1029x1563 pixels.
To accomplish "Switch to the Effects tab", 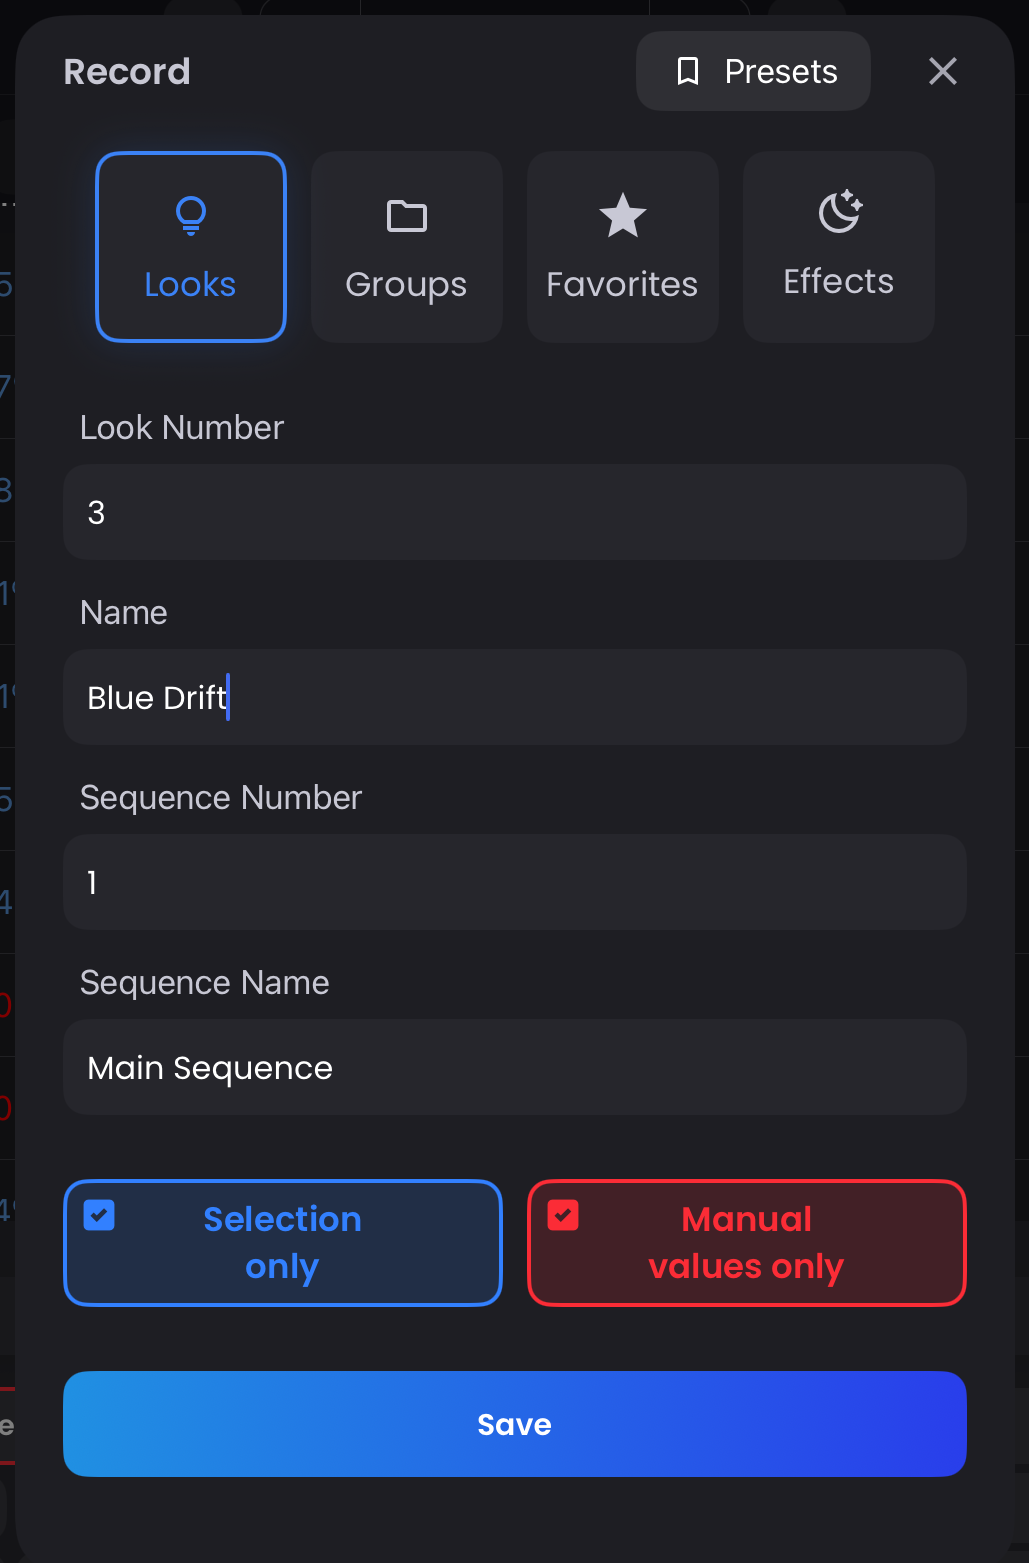I will [x=839, y=247].
